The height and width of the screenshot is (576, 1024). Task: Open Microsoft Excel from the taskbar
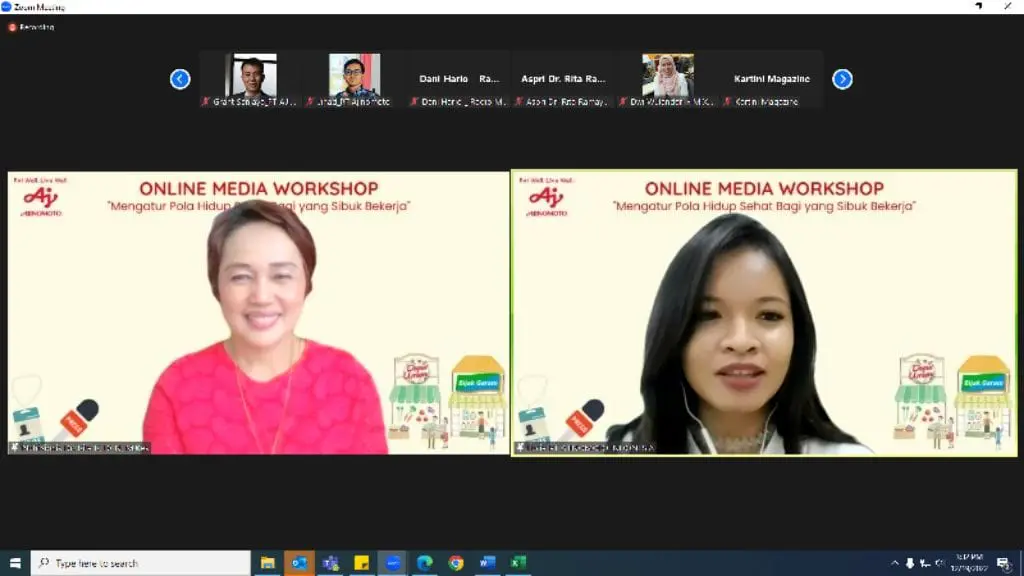coord(519,563)
